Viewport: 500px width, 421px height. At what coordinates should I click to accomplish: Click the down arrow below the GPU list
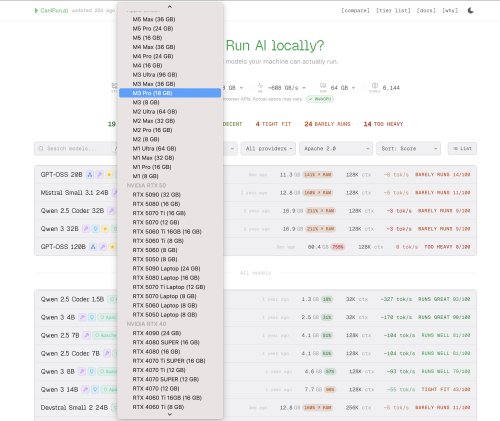click(x=170, y=414)
